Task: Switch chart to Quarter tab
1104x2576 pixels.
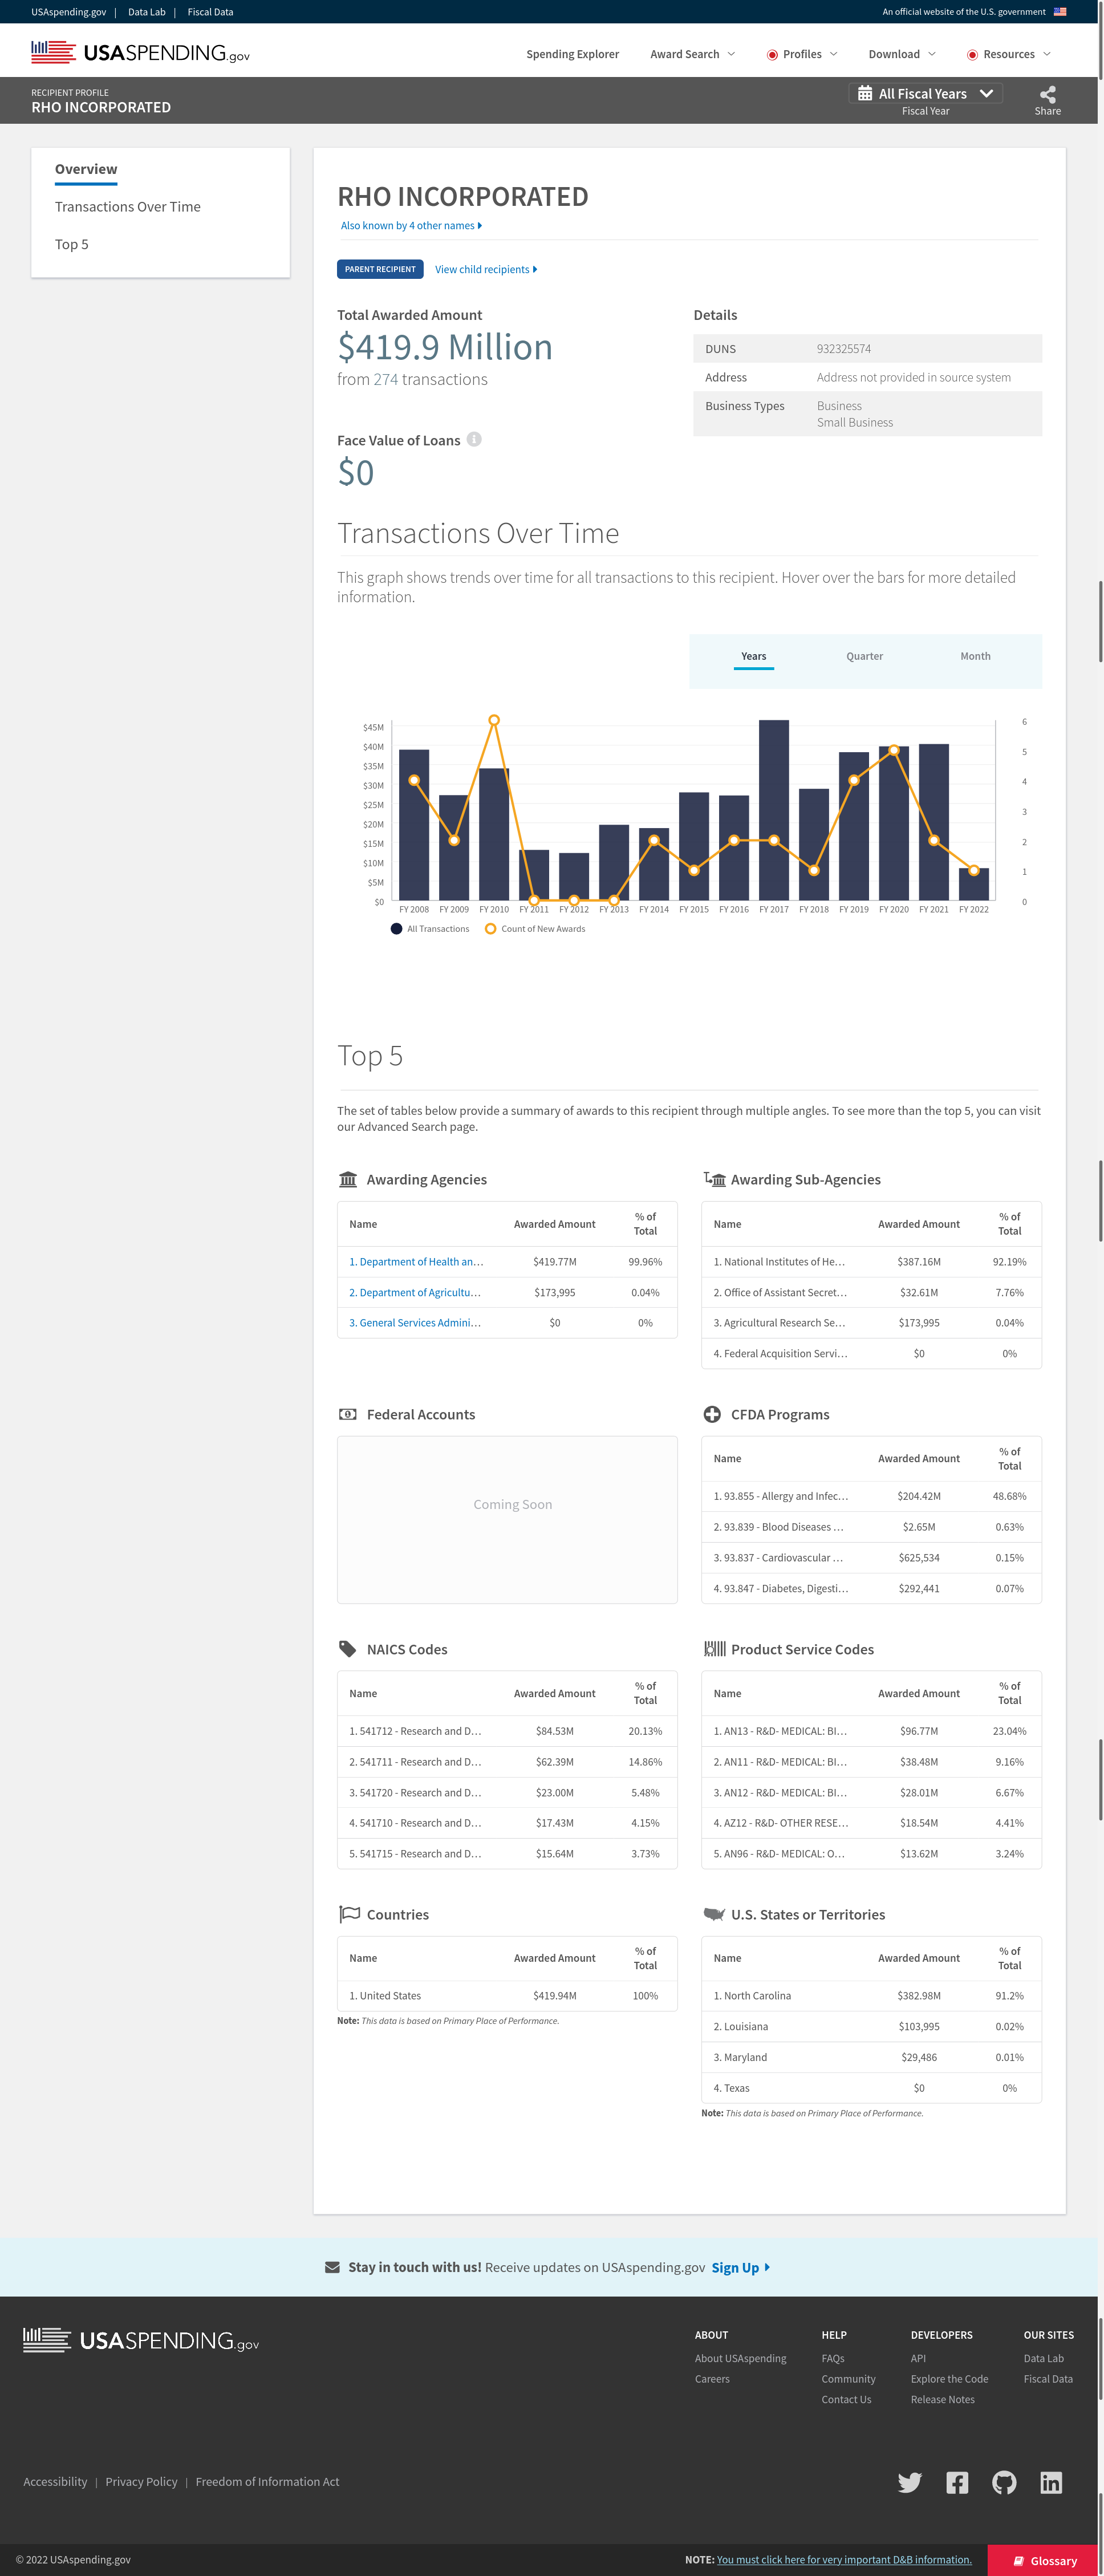Action: pyautogui.click(x=864, y=657)
